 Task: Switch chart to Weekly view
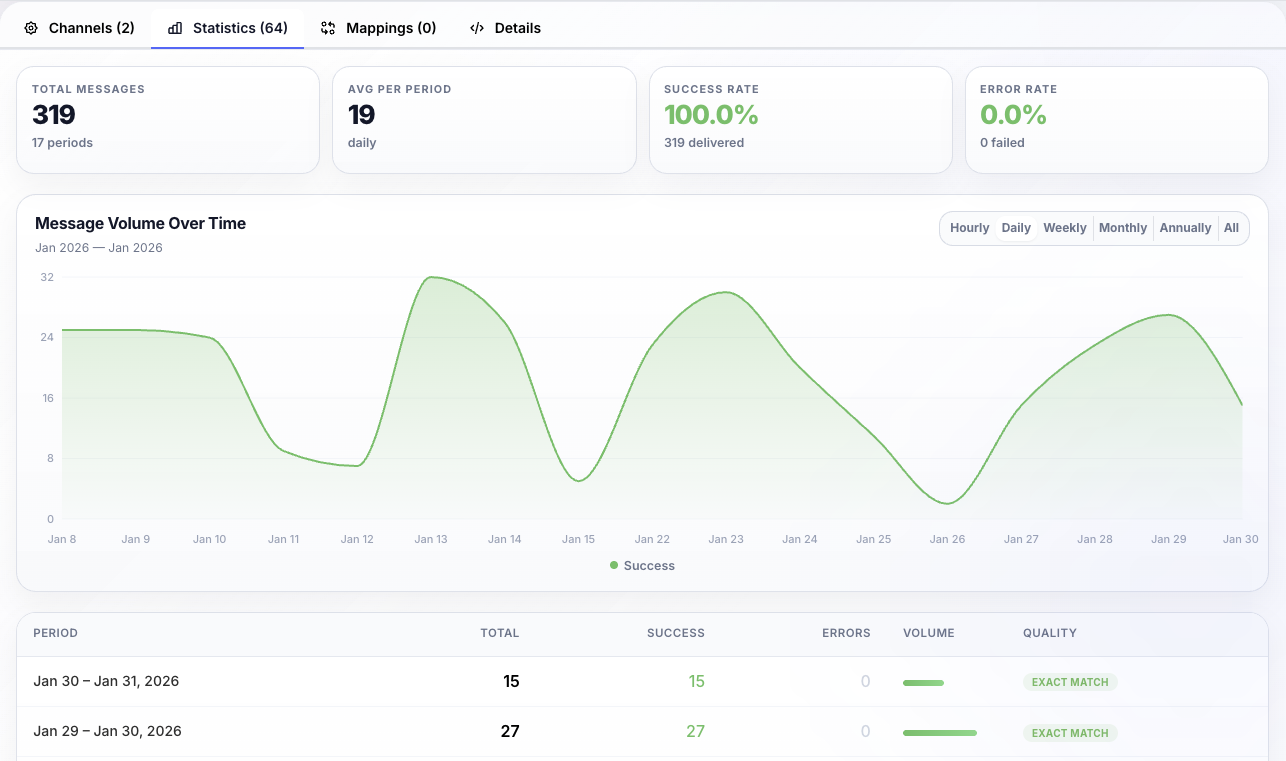pyautogui.click(x=1065, y=228)
